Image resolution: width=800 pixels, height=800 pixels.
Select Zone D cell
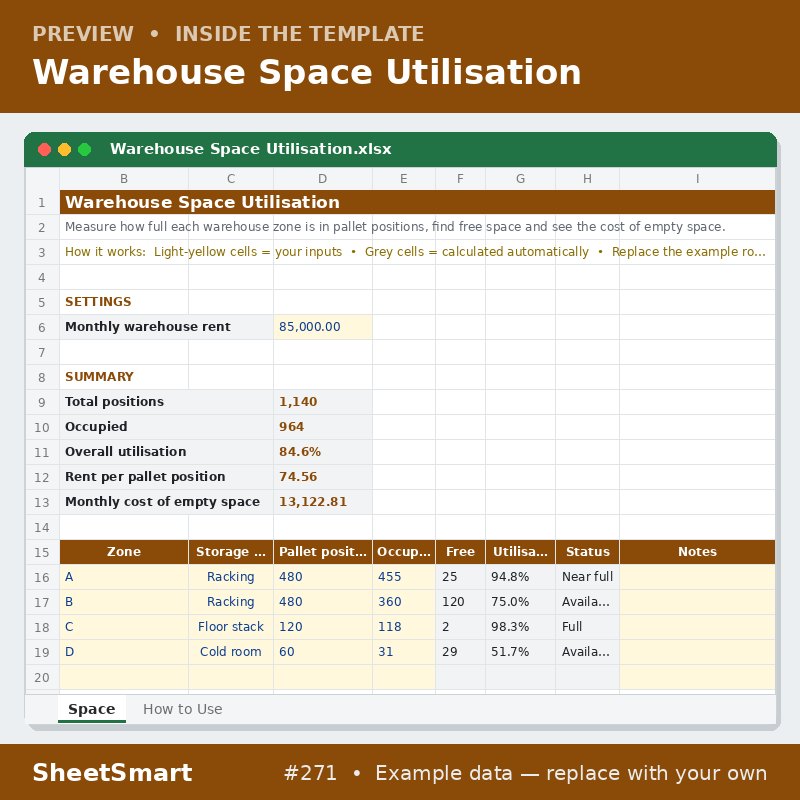[124, 652]
